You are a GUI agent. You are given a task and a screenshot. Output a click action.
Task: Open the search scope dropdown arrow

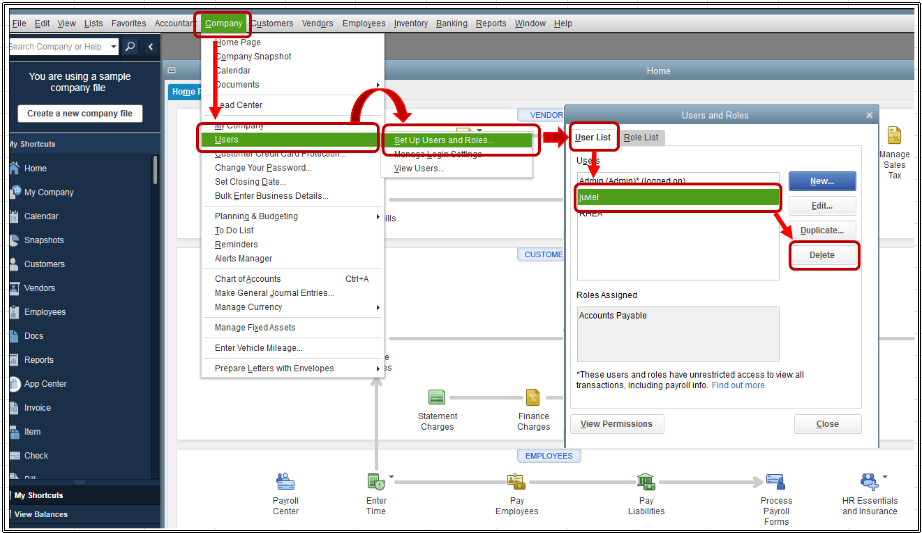coord(113,46)
